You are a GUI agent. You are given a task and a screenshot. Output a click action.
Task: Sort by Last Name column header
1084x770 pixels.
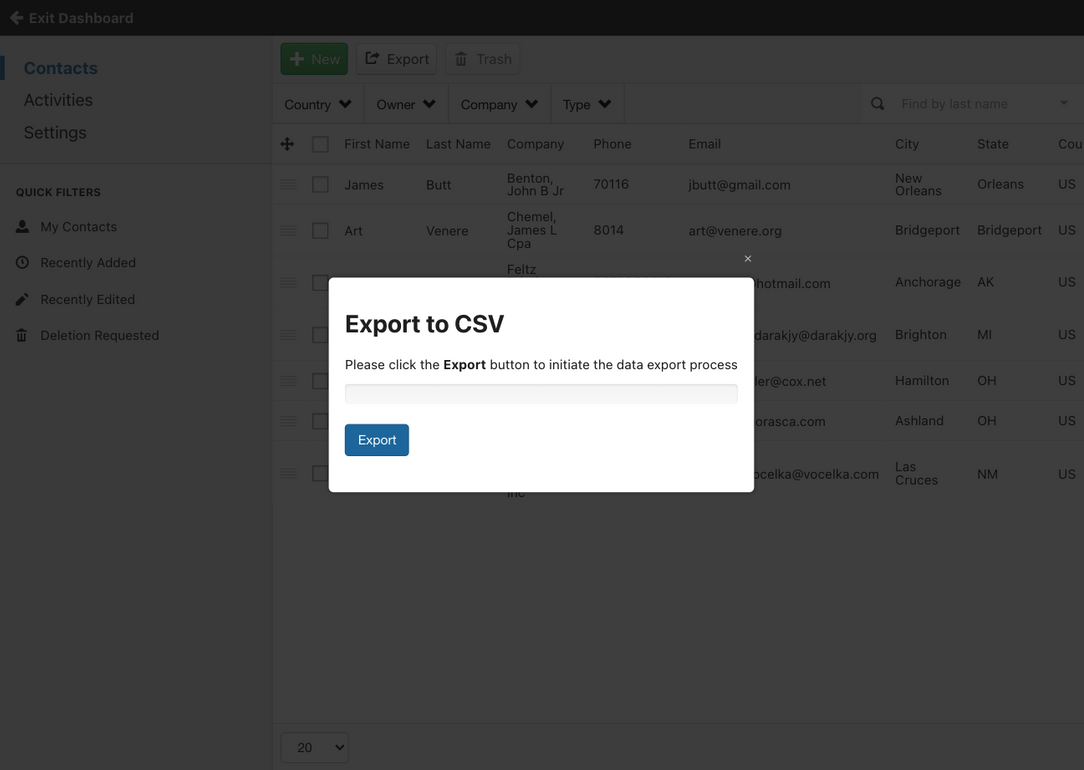pyautogui.click(x=458, y=144)
